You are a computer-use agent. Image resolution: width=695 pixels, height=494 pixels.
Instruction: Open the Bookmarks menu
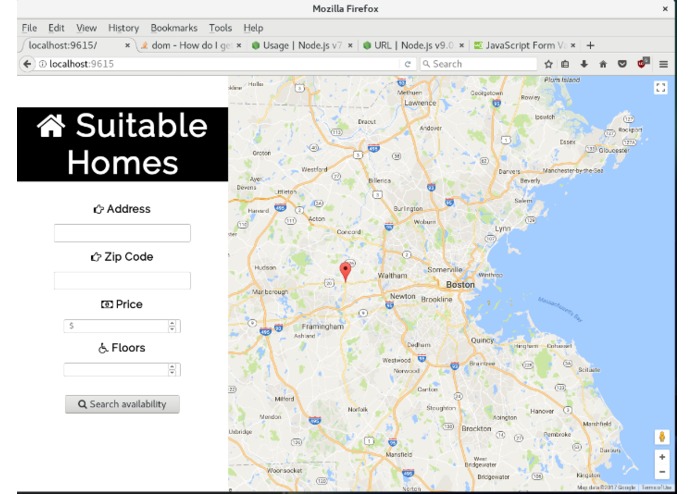(174, 28)
